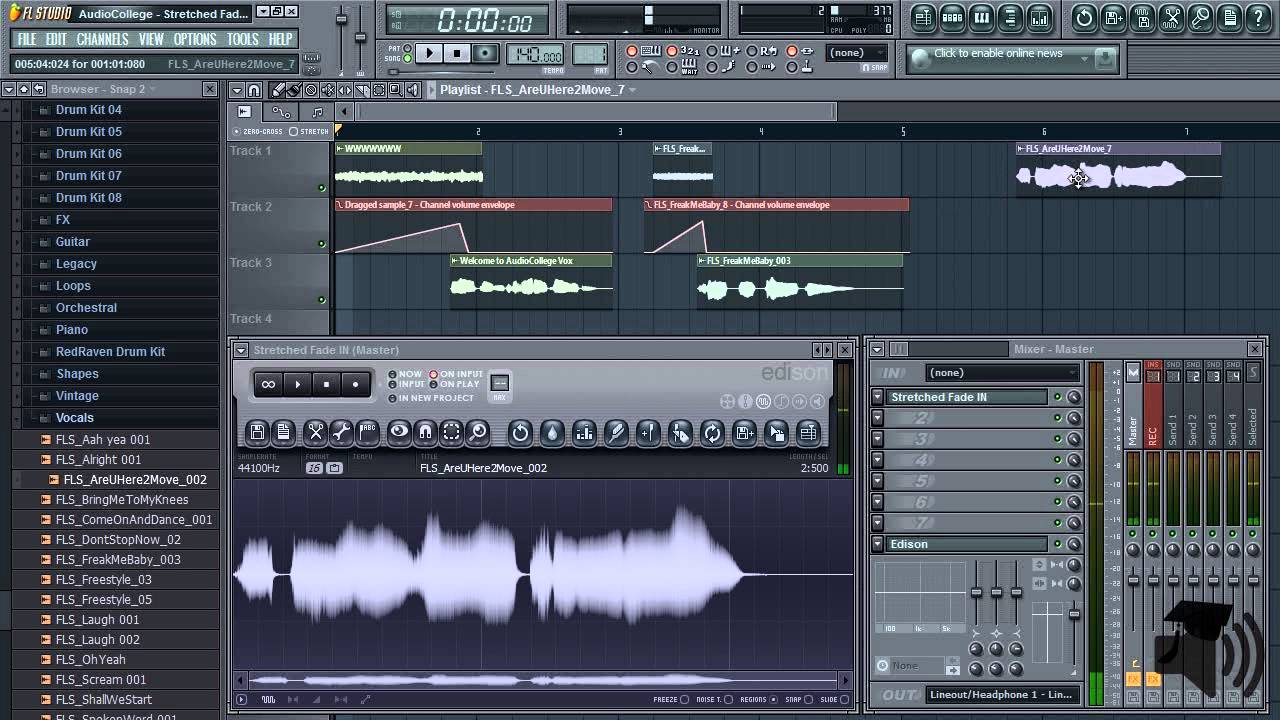Viewport: 1280px width, 720px height.
Task: Click the Edison Save sample icon
Action: click(x=257, y=432)
